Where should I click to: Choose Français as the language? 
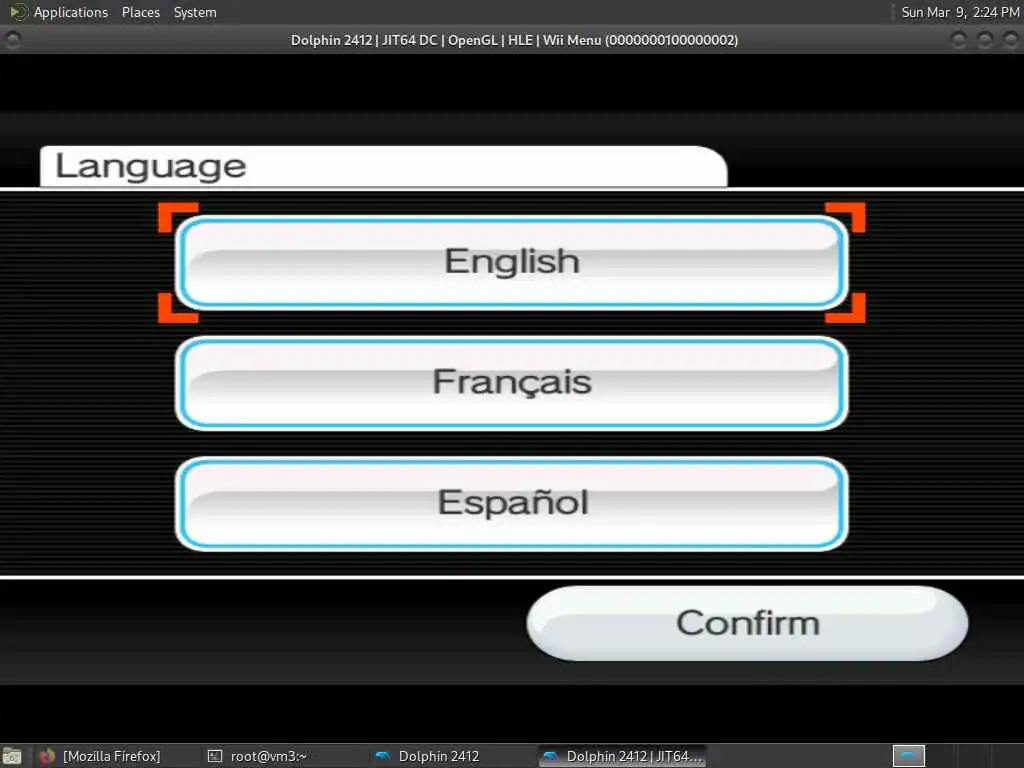point(511,383)
